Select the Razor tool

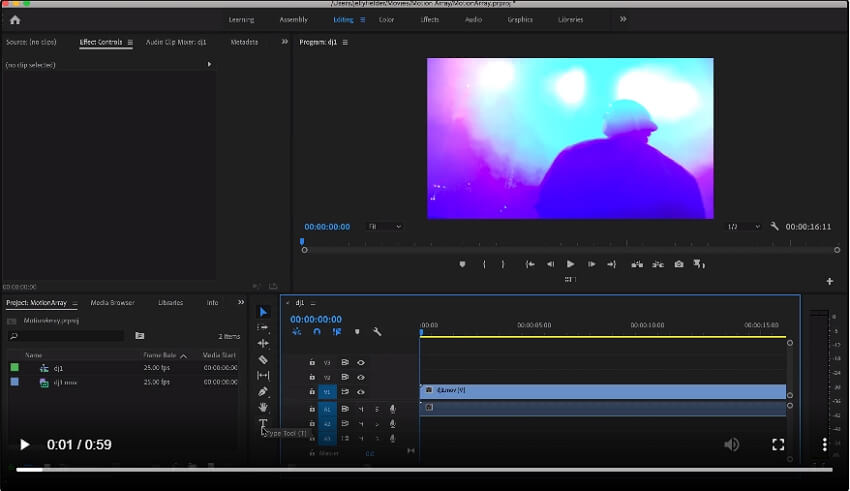263,359
